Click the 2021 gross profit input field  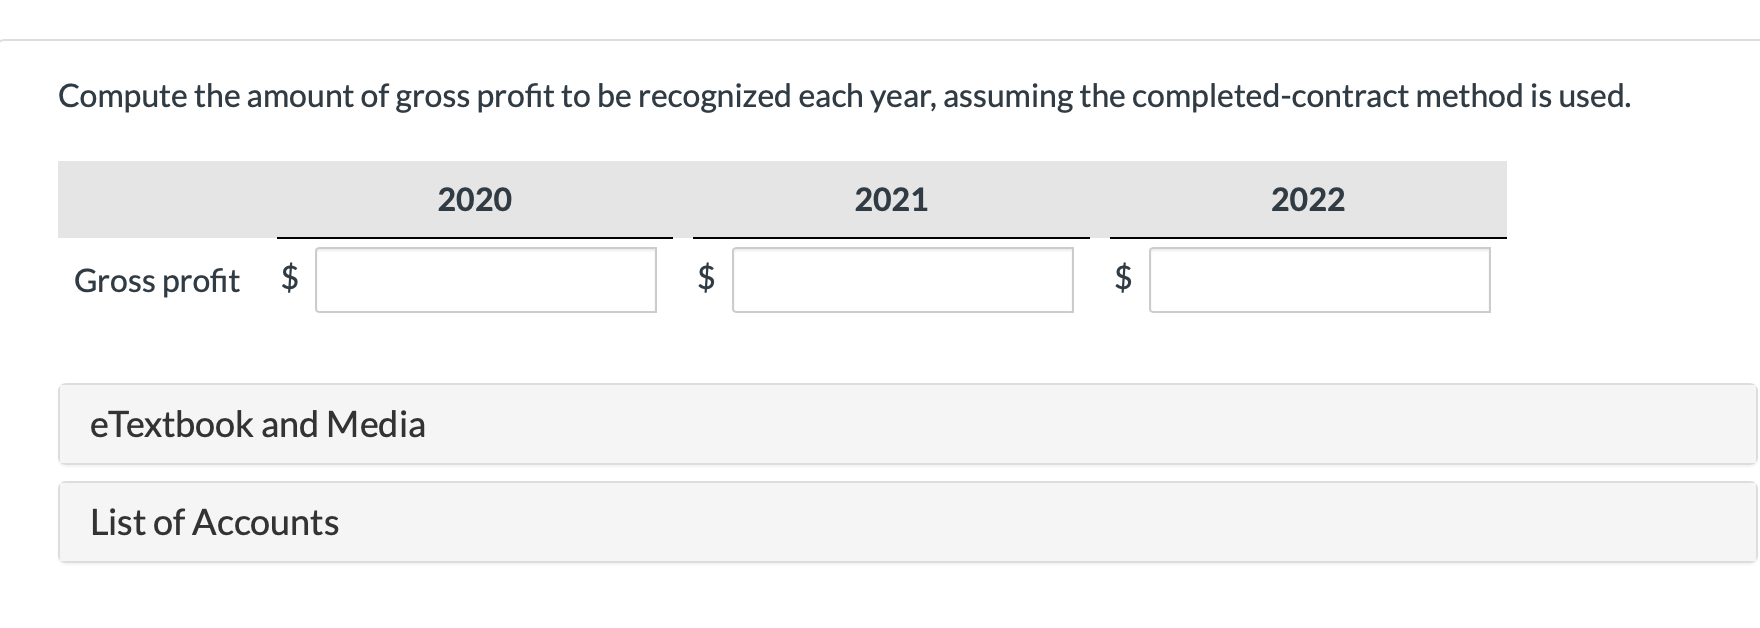(903, 281)
